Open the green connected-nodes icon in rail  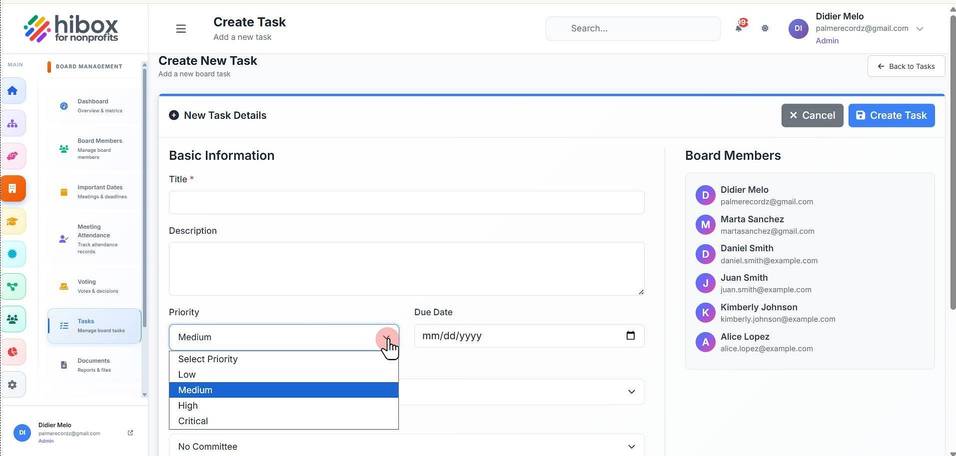pyautogui.click(x=12, y=287)
